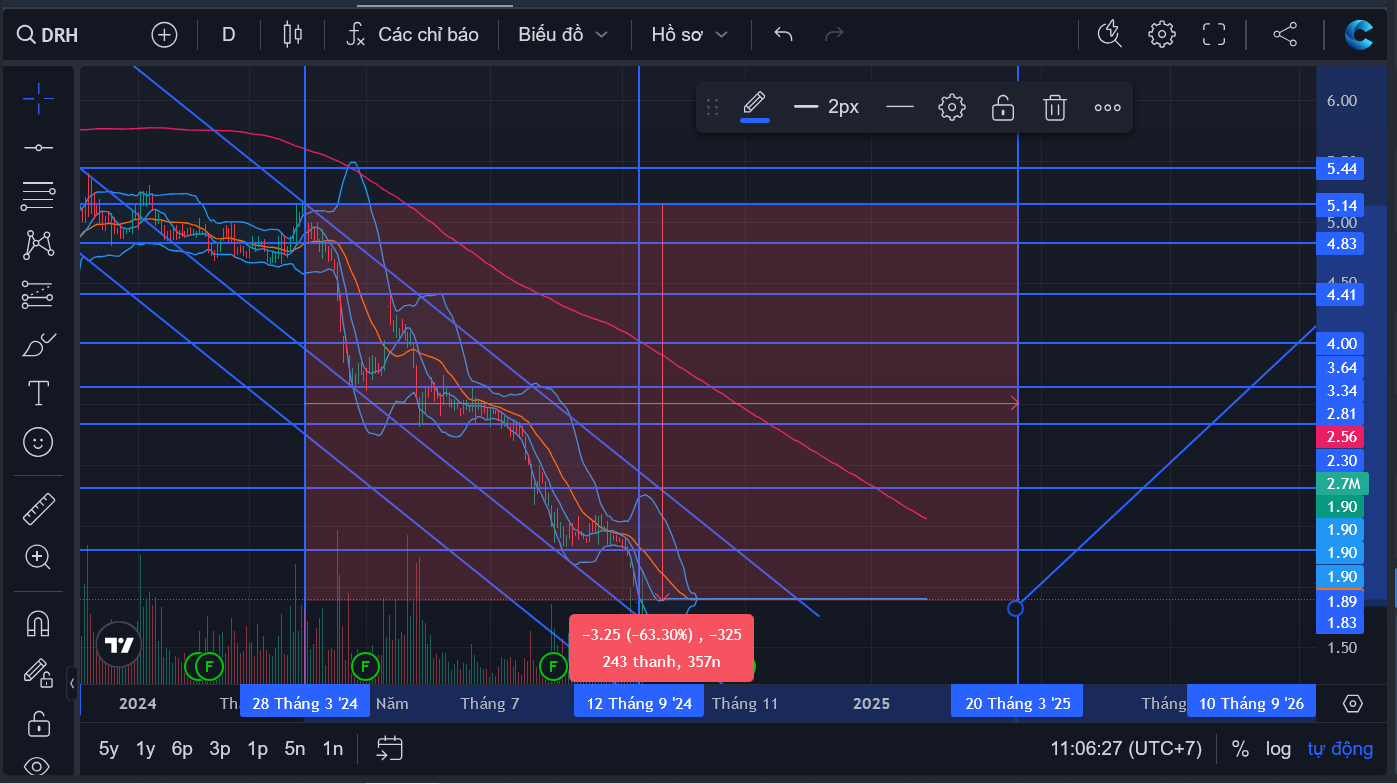Open line color pencil picker
The width and height of the screenshot is (1397, 784).
(x=755, y=106)
